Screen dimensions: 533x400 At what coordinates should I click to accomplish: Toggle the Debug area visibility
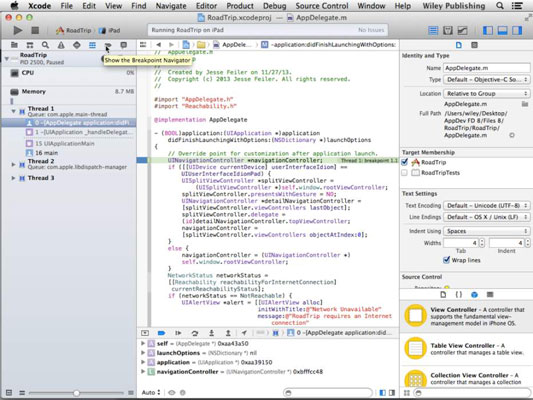pyautogui.click(x=502, y=31)
